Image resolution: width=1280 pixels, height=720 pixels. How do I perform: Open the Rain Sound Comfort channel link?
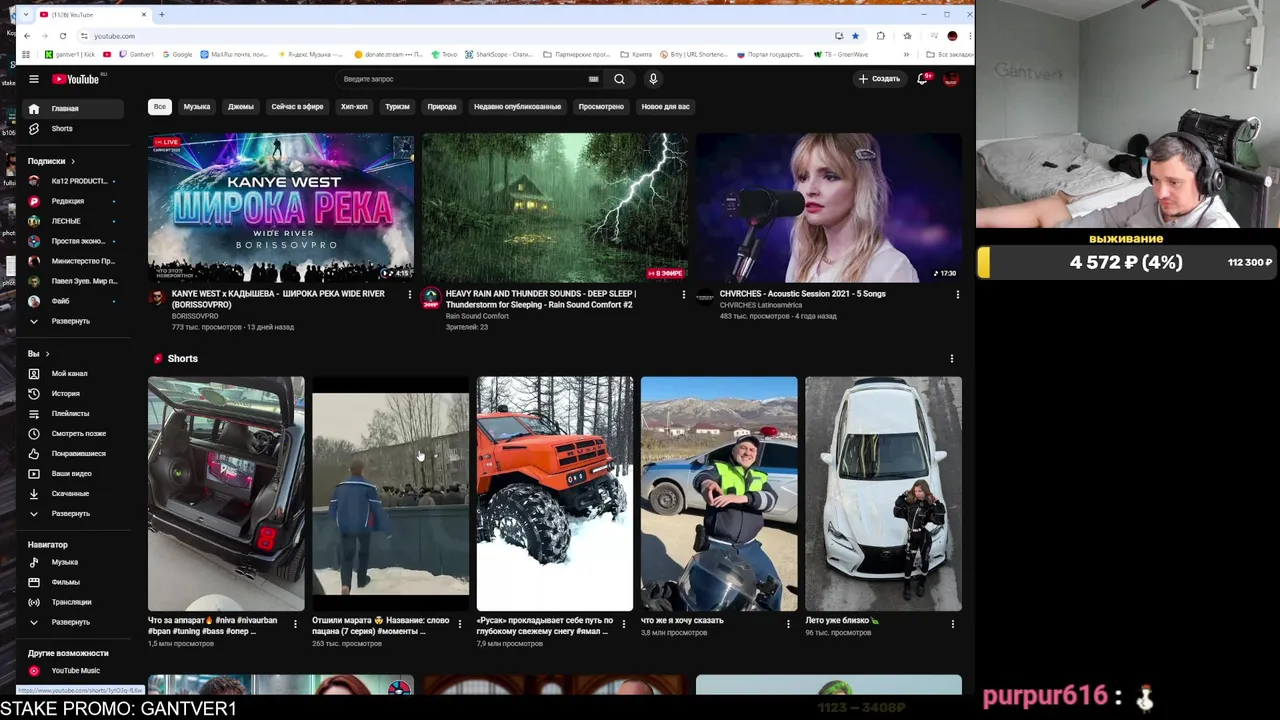click(x=477, y=316)
